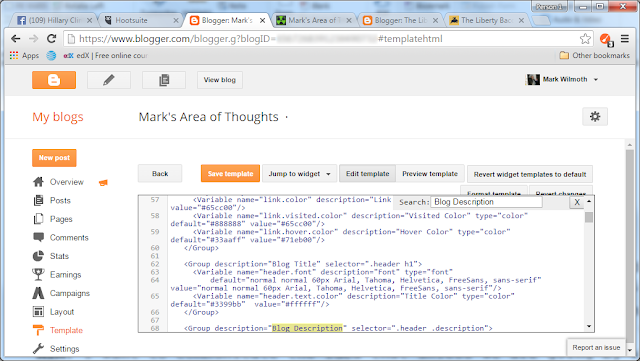
Task: Click the Preview template tab button
Action: click(430, 174)
